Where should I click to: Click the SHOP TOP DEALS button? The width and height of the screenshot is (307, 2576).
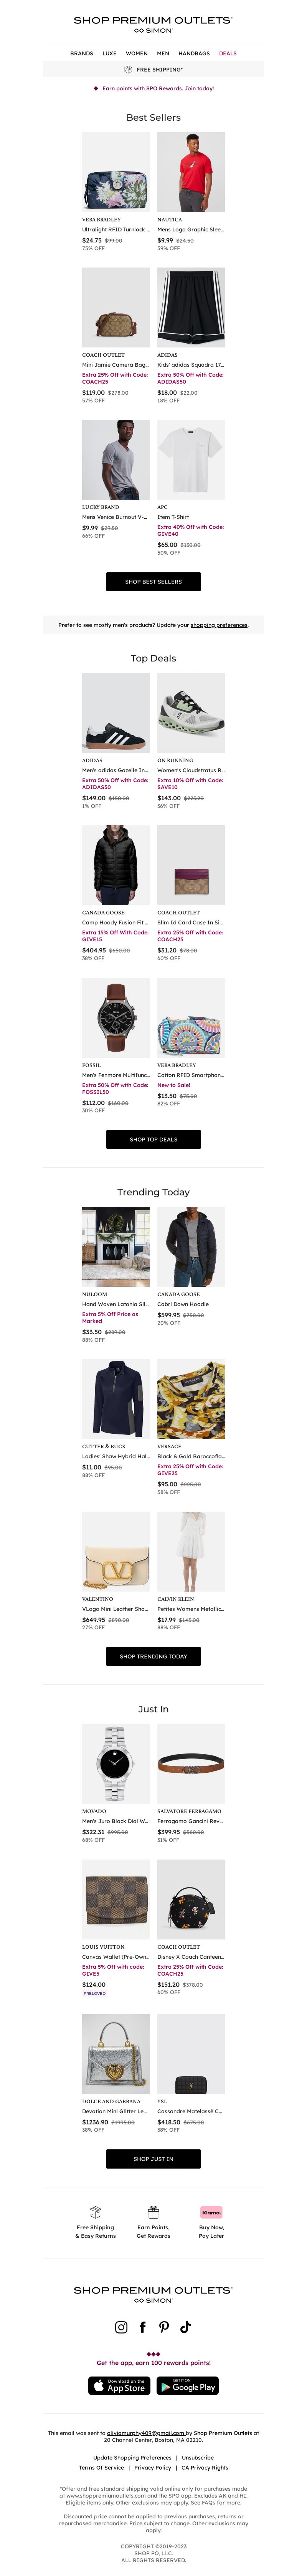(x=153, y=1139)
